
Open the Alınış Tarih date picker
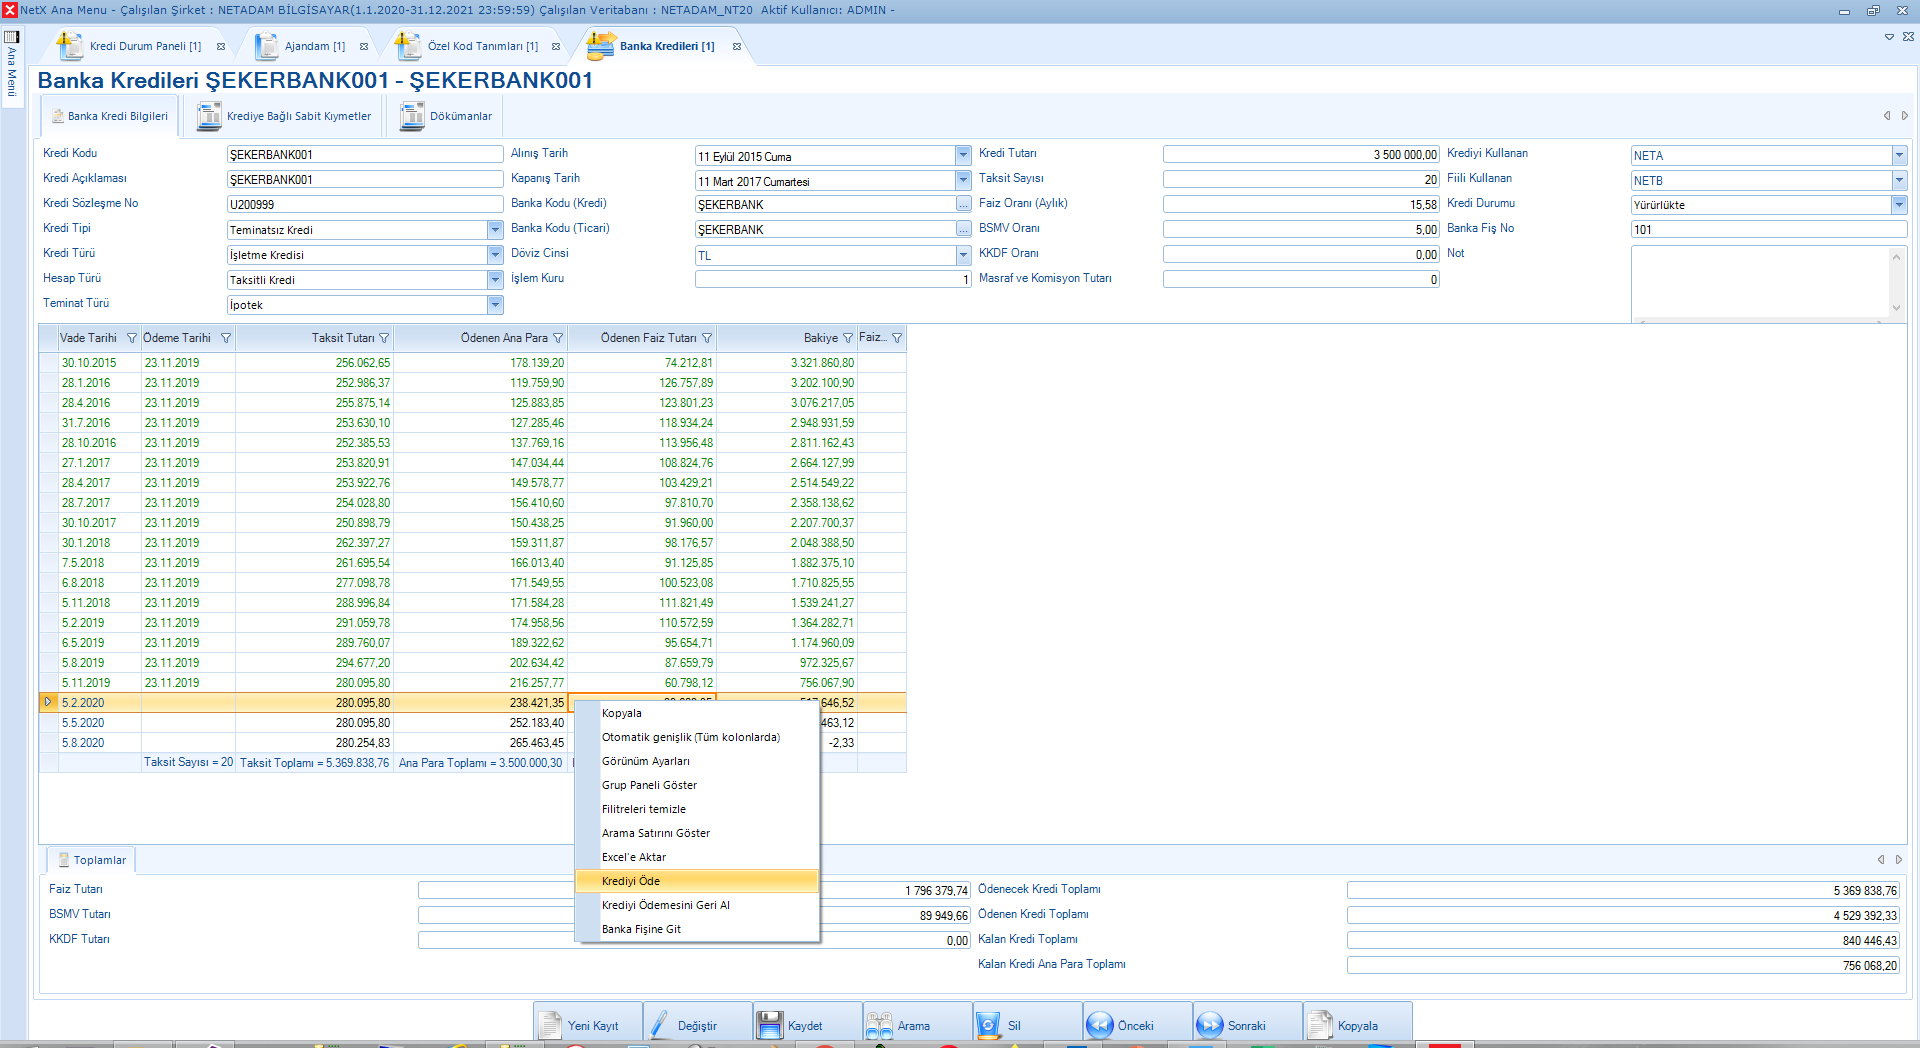[963, 155]
